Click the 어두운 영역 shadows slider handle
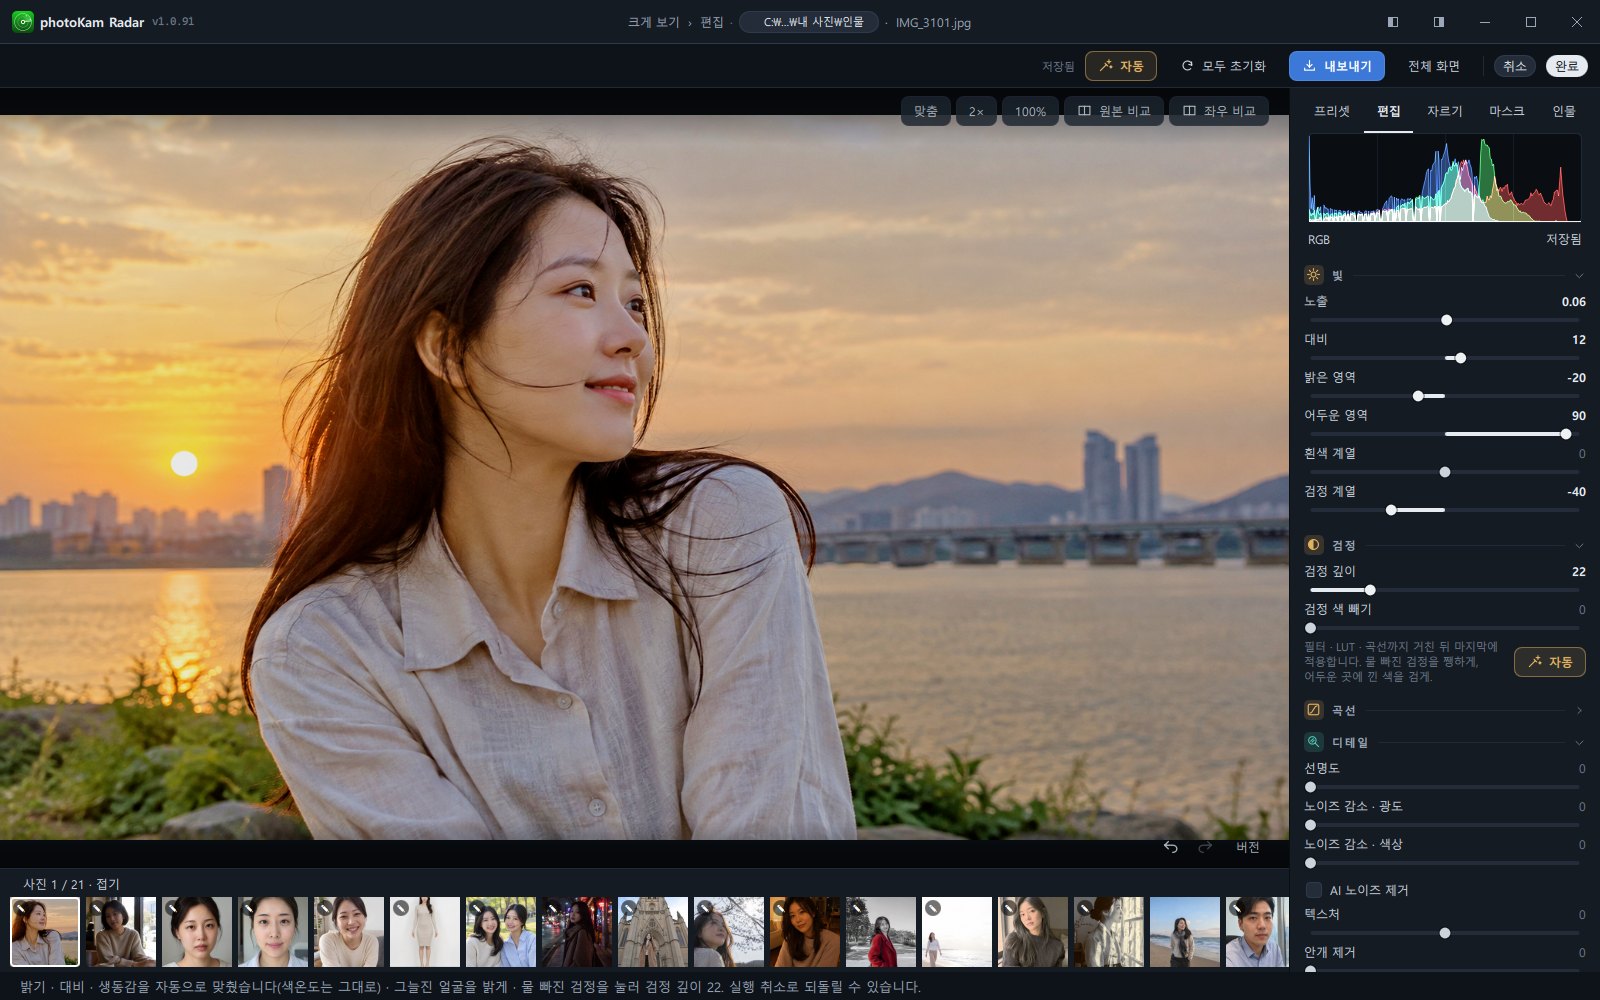1600x1000 pixels. 1566,434
